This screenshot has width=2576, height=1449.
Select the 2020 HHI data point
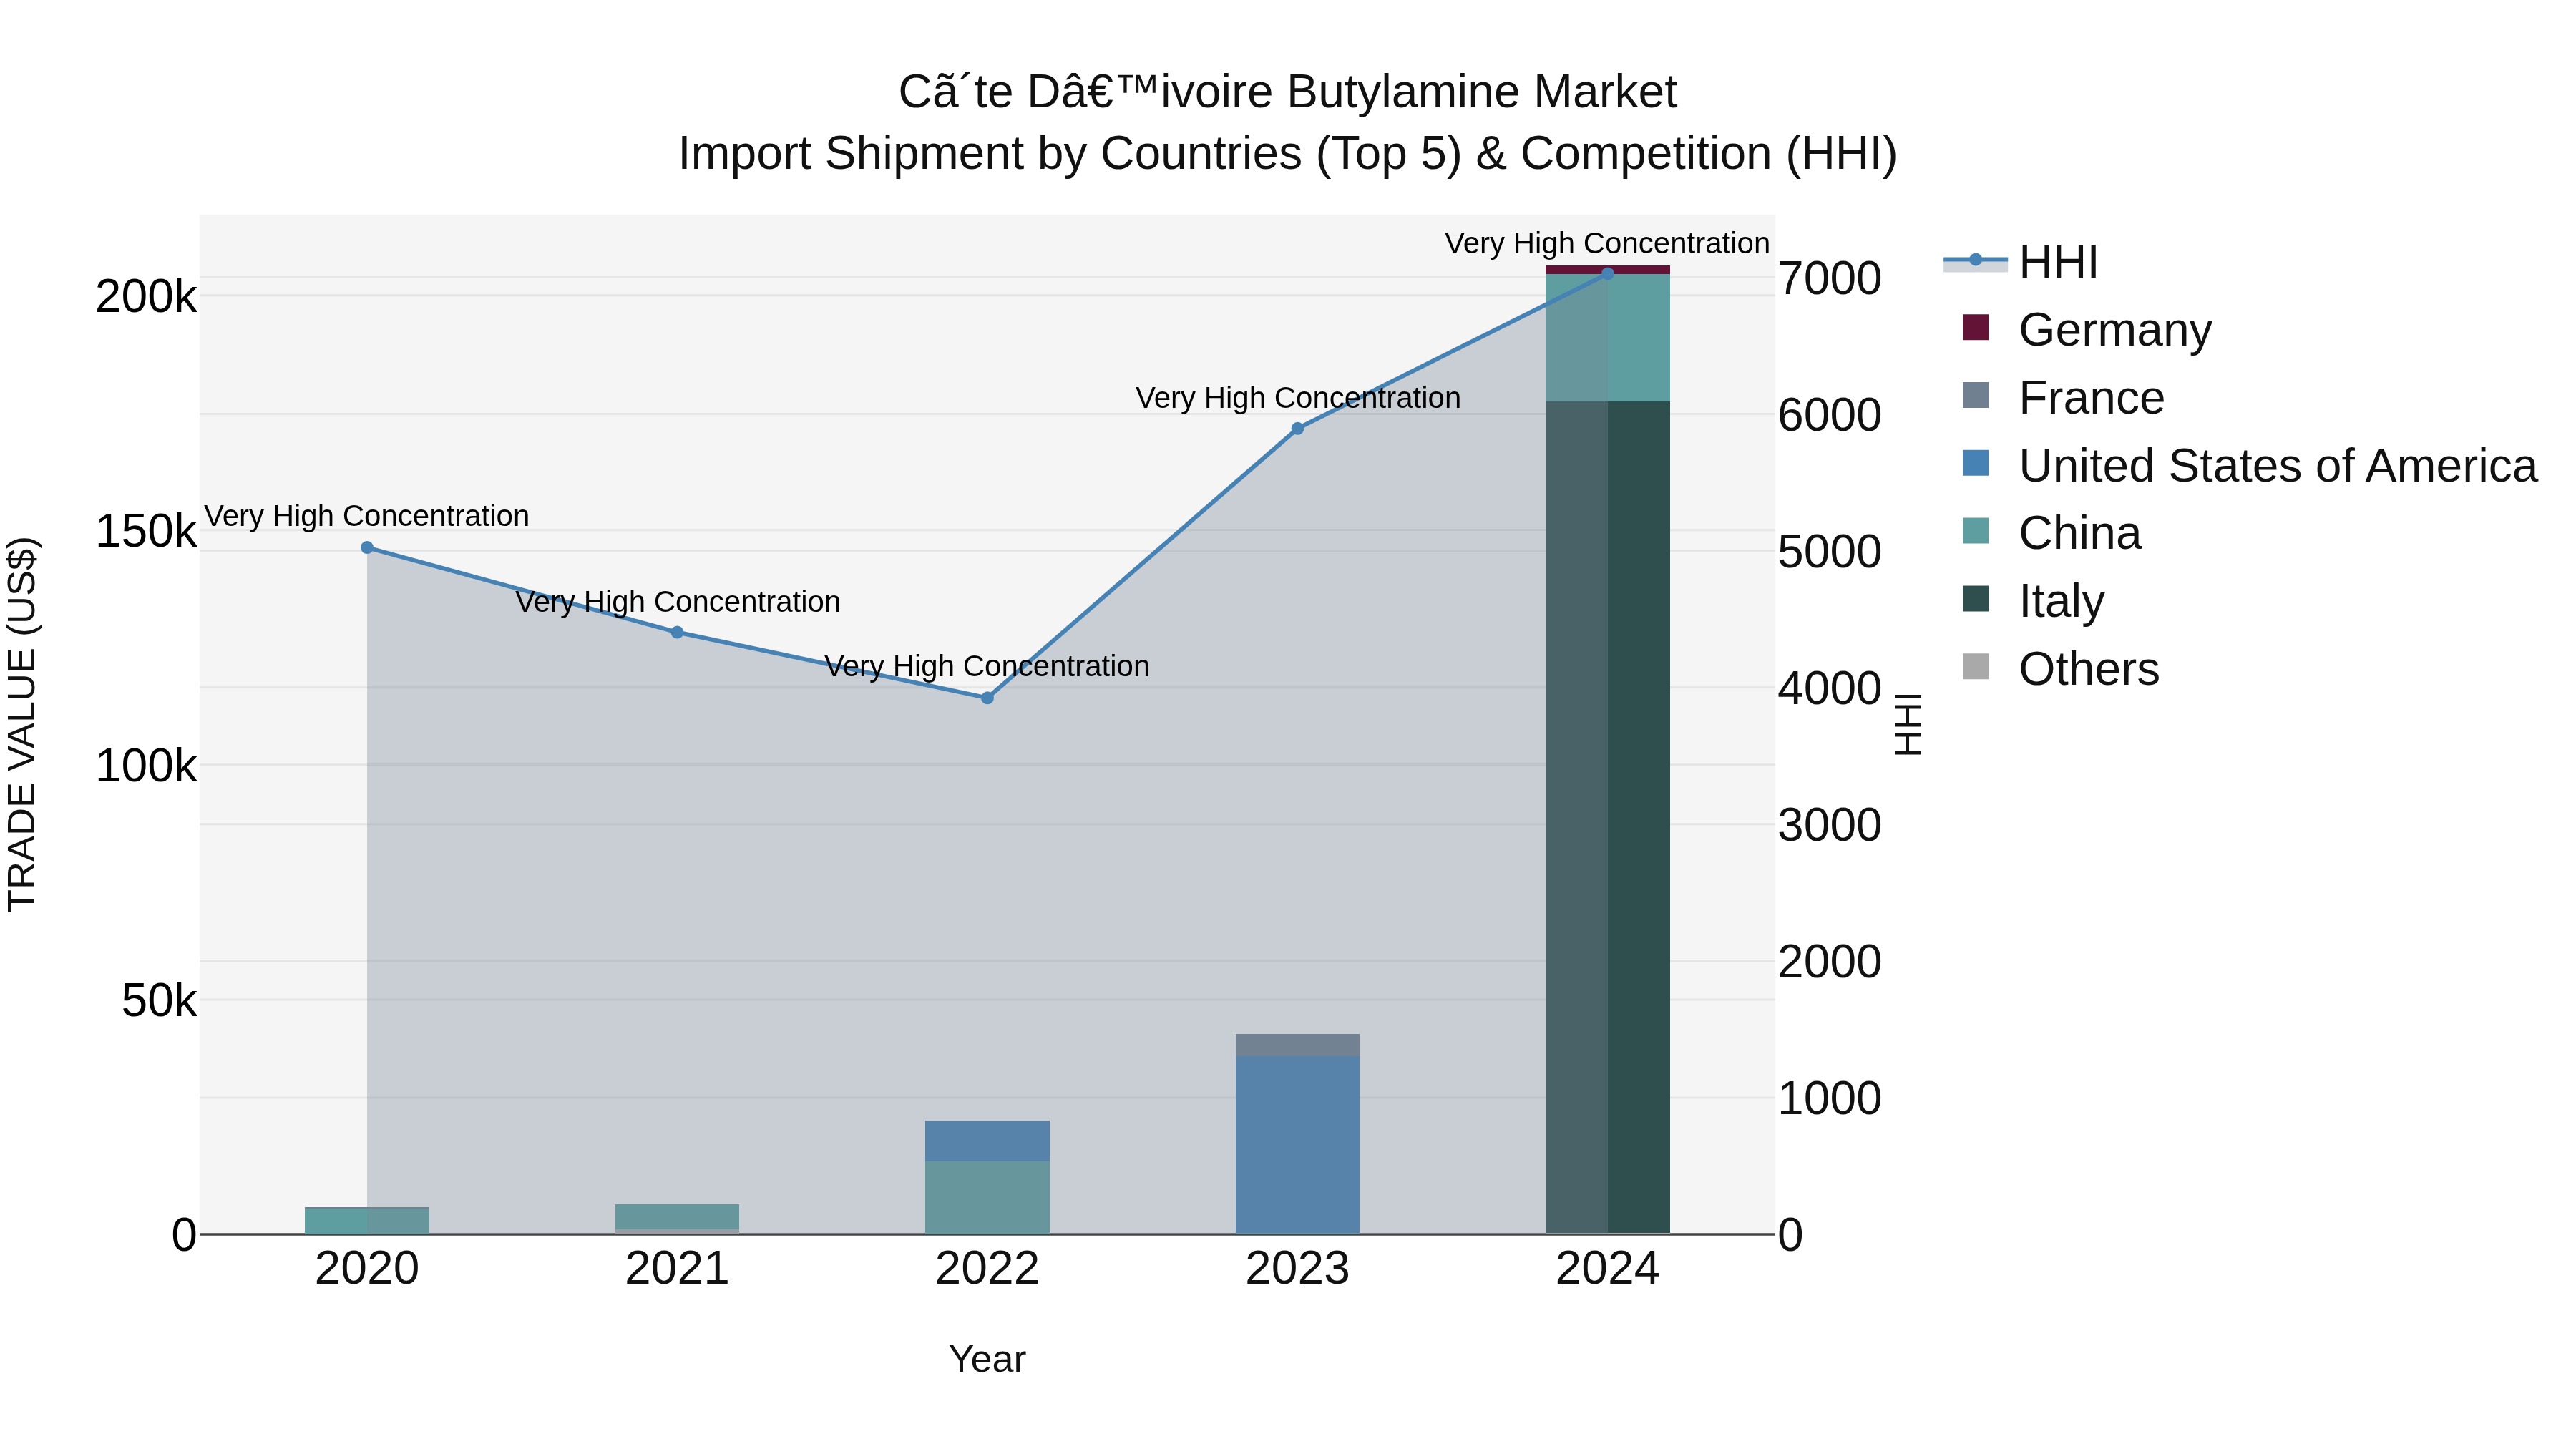pos(367,547)
